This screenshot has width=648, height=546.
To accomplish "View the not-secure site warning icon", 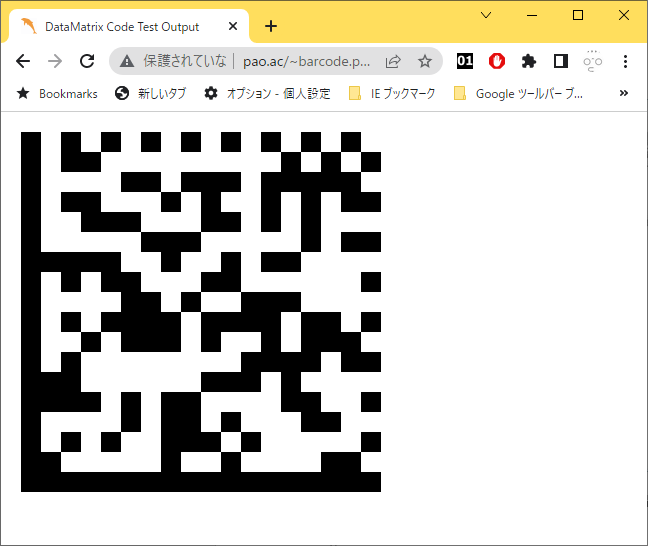I will [127, 61].
